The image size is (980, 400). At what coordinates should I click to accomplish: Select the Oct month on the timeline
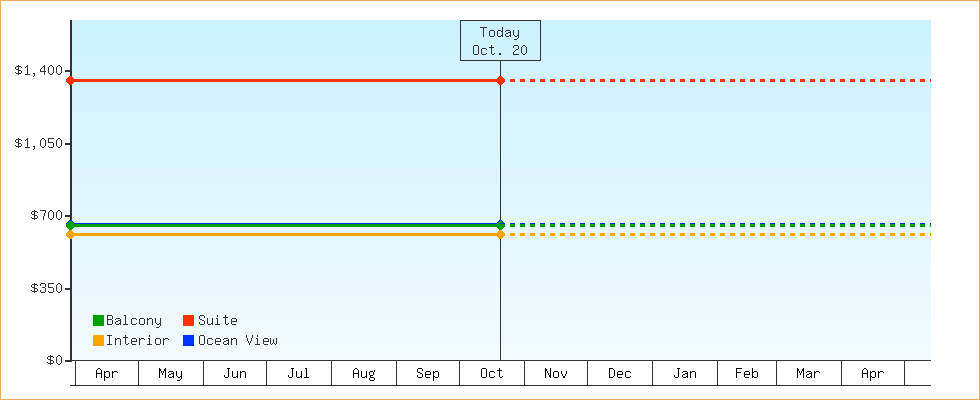pyautogui.click(x=492, y=374)
